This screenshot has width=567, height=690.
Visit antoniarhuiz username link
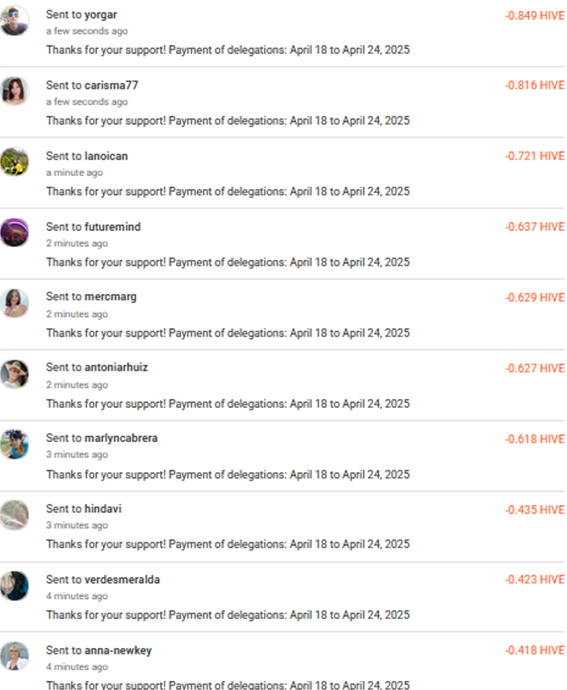(x=116, y=367)
